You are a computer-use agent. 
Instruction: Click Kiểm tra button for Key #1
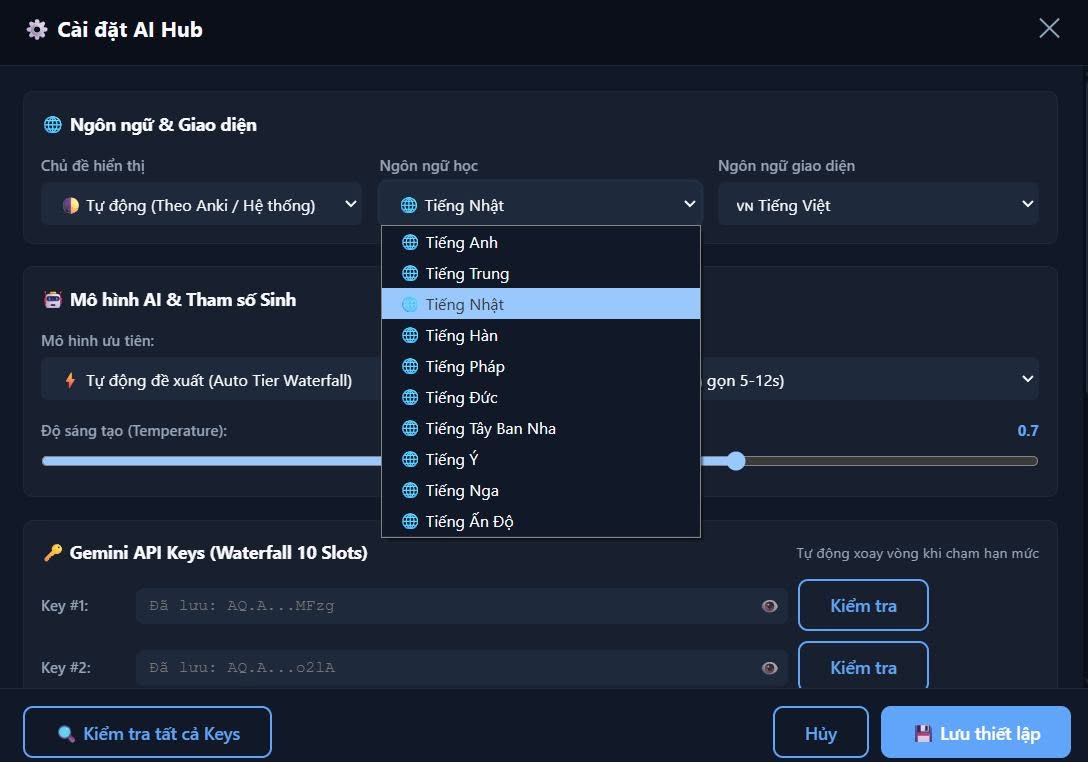point(863,605)
